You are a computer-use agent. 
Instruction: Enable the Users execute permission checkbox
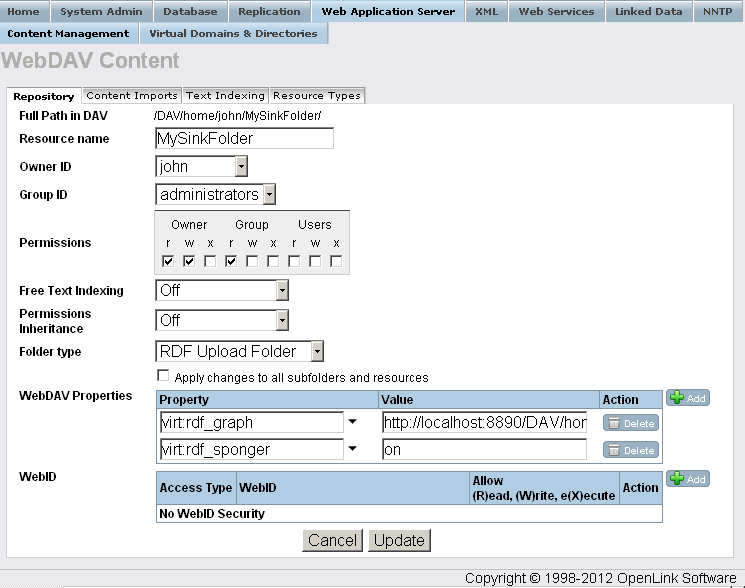pyautogui.click(x=336, y=262)
